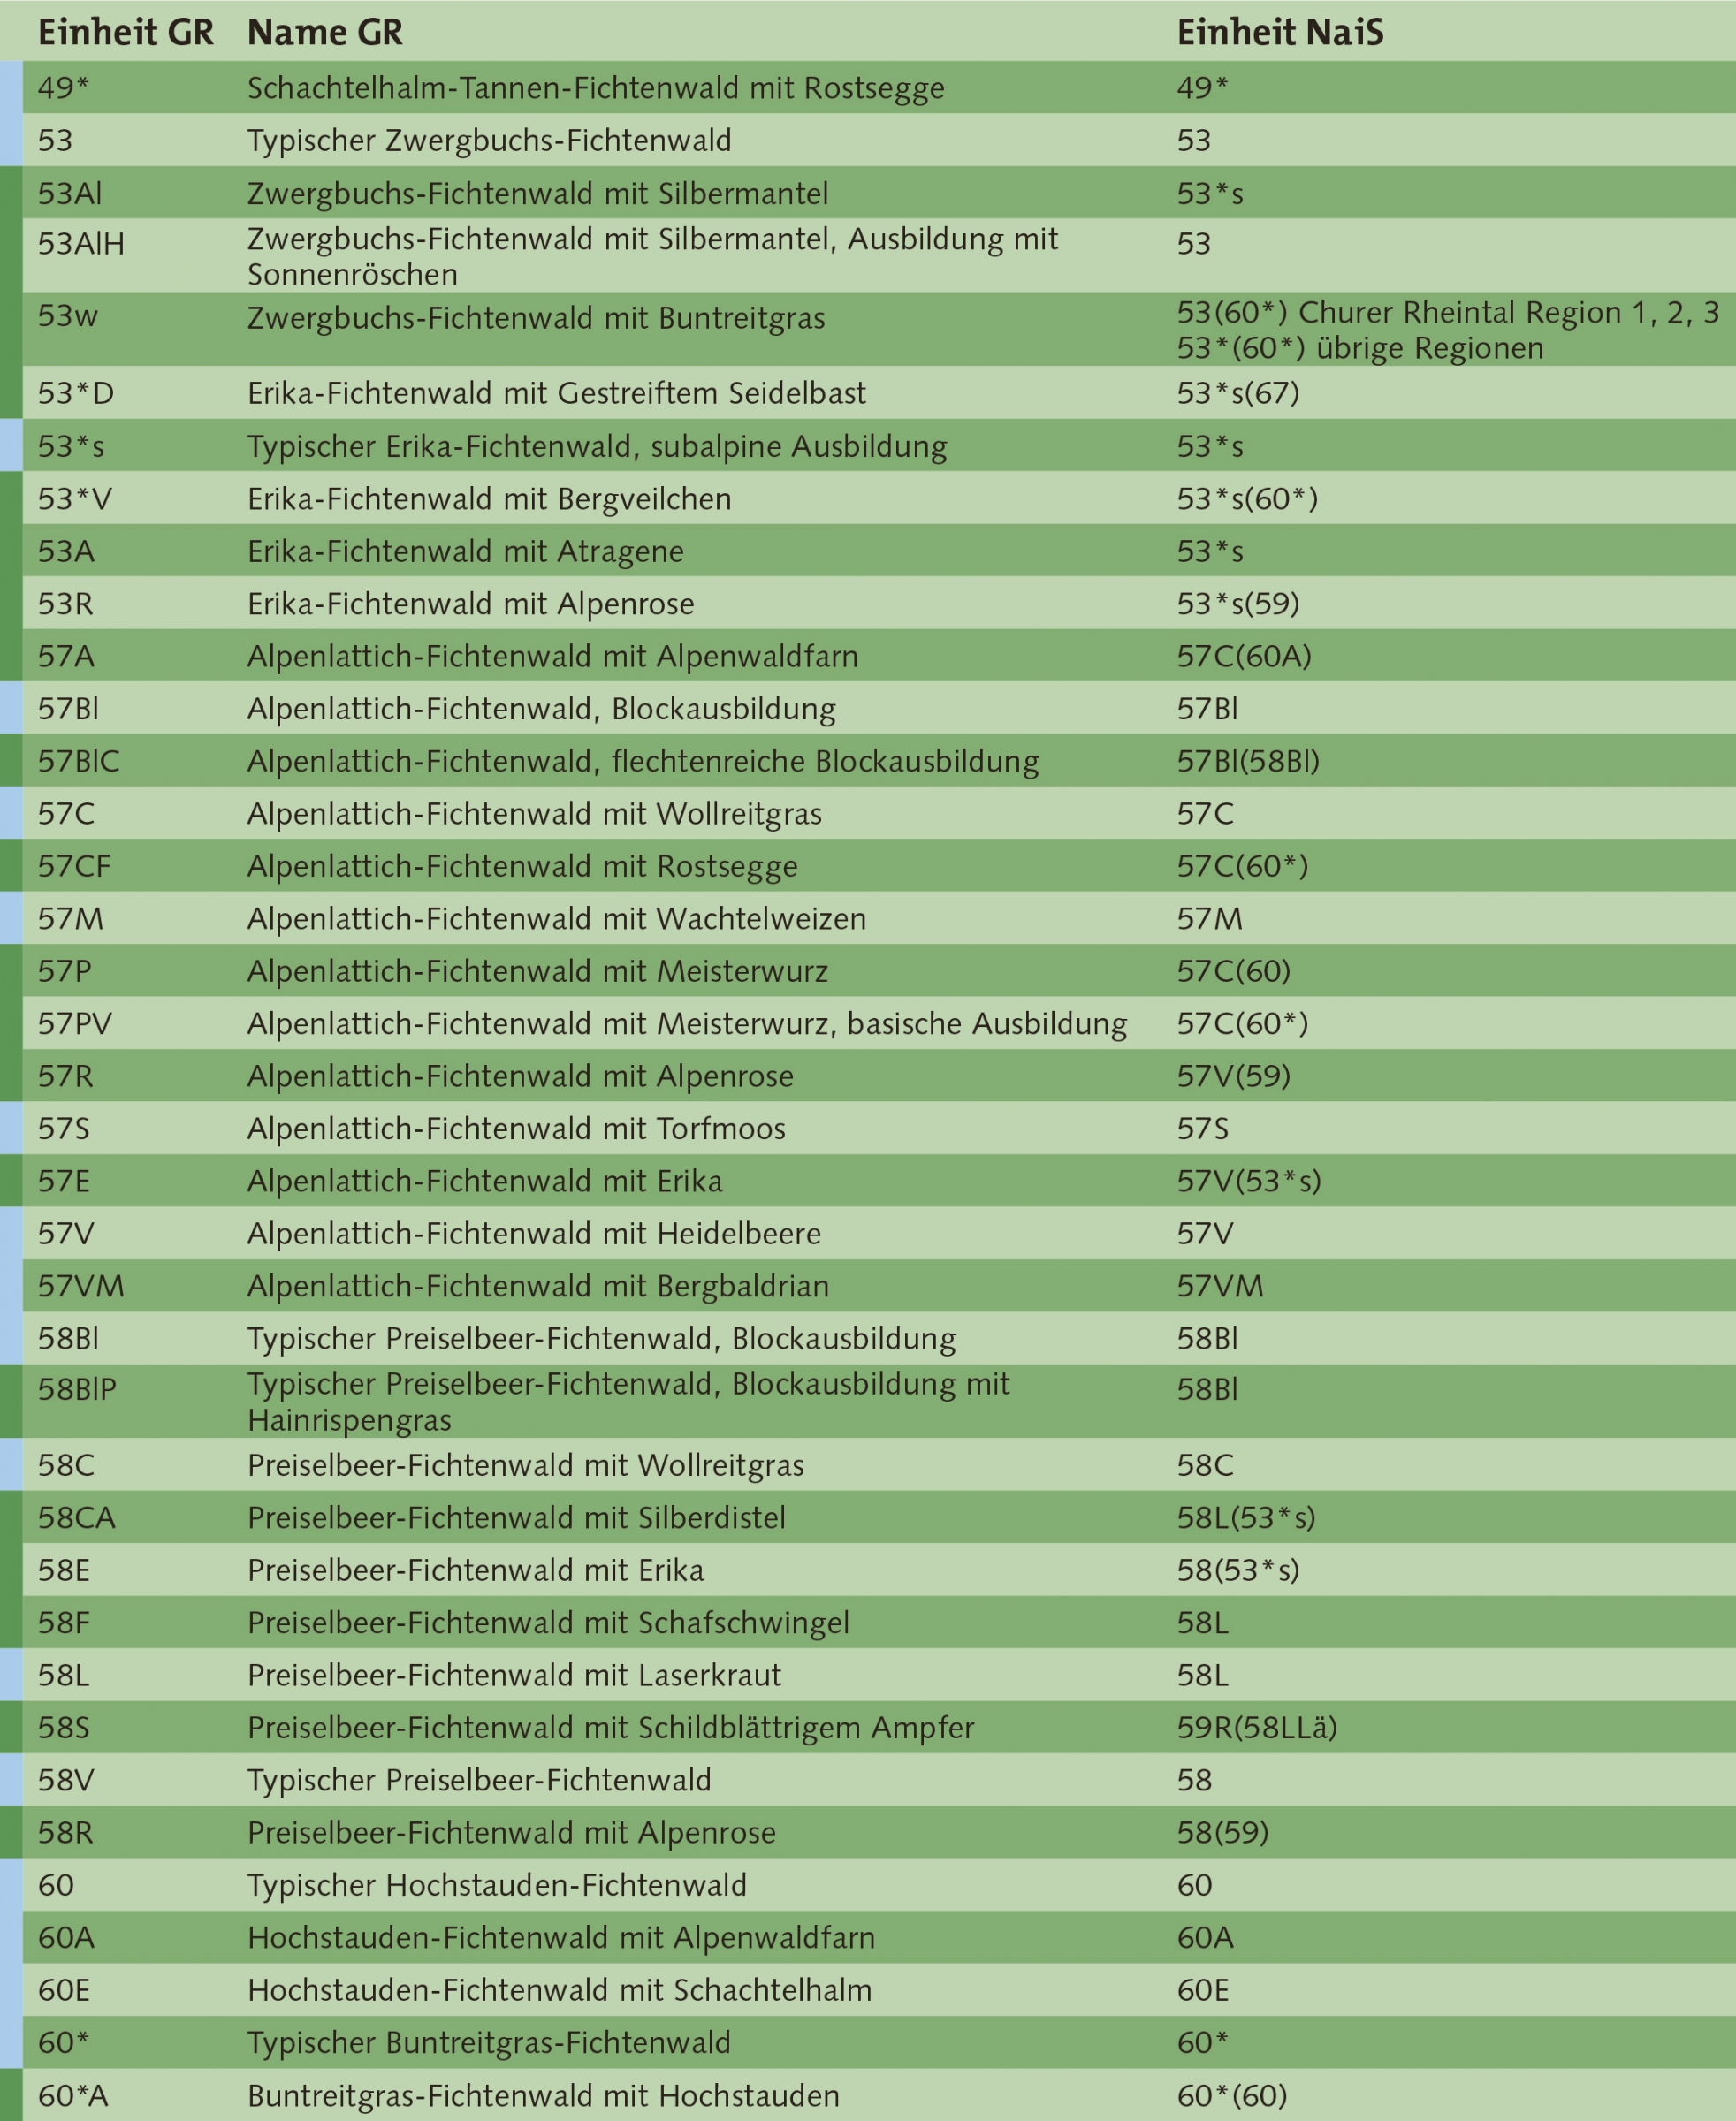
Task: Select 'Zwergbuchs-Fichtenwald mit Buntreitgras' name cell
Action: click(536, 318)
